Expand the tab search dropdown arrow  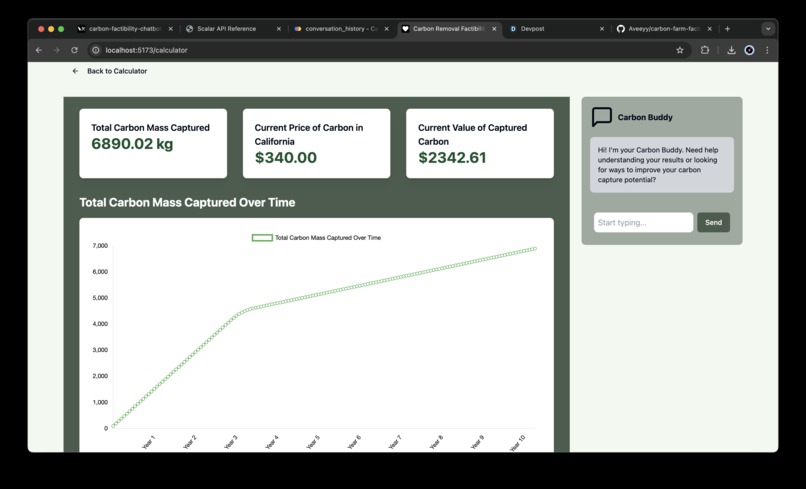click(x=768, y=29)
